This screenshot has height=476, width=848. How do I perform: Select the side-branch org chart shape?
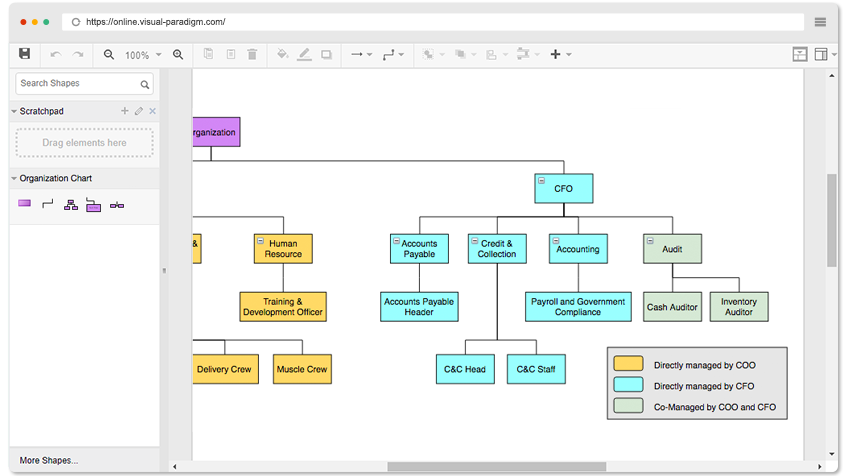pyautogui.click(x=94, y=205)
